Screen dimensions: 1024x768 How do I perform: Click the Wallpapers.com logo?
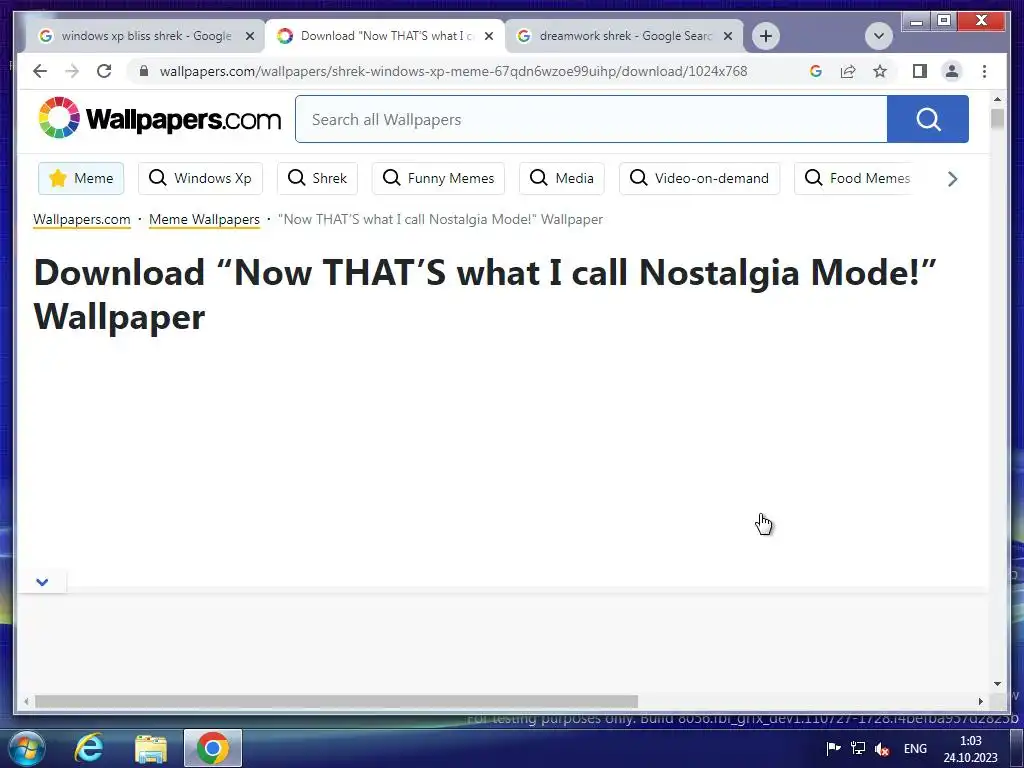[159, 118]
